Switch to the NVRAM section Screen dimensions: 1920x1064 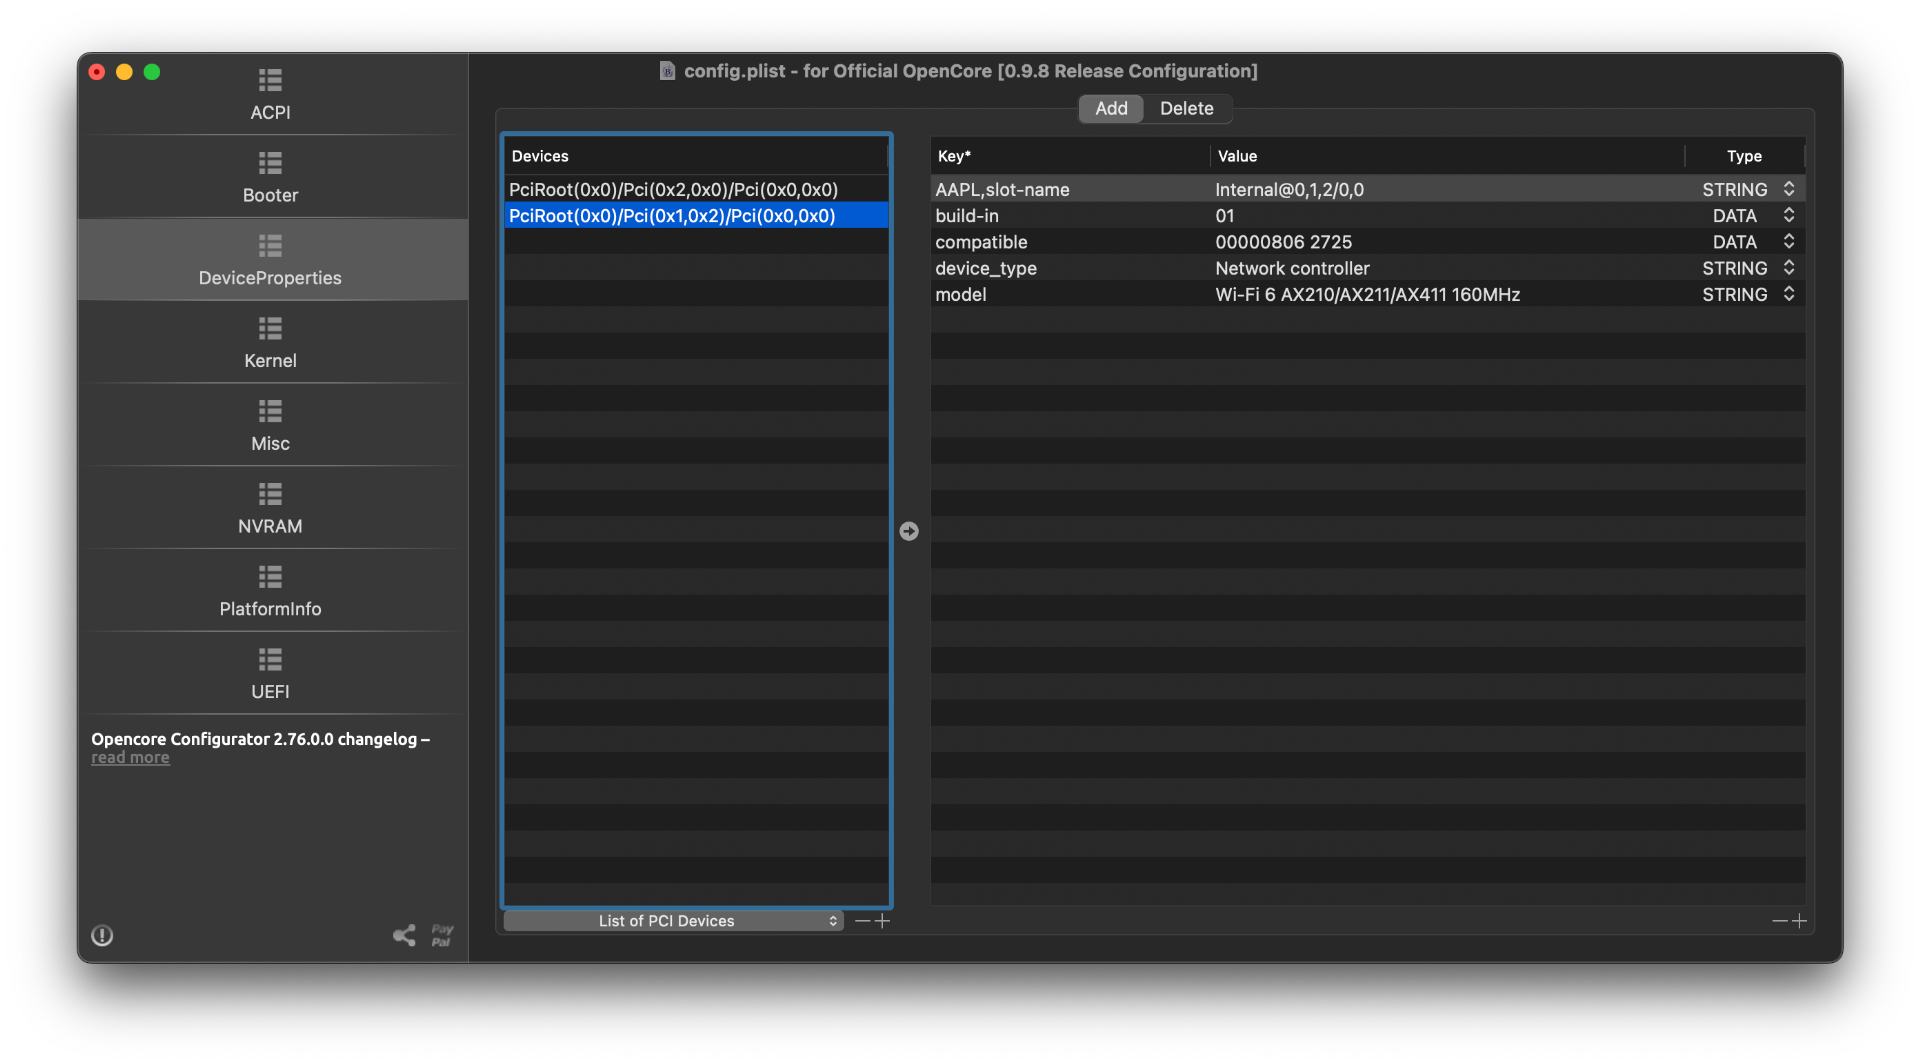(270, 509)
